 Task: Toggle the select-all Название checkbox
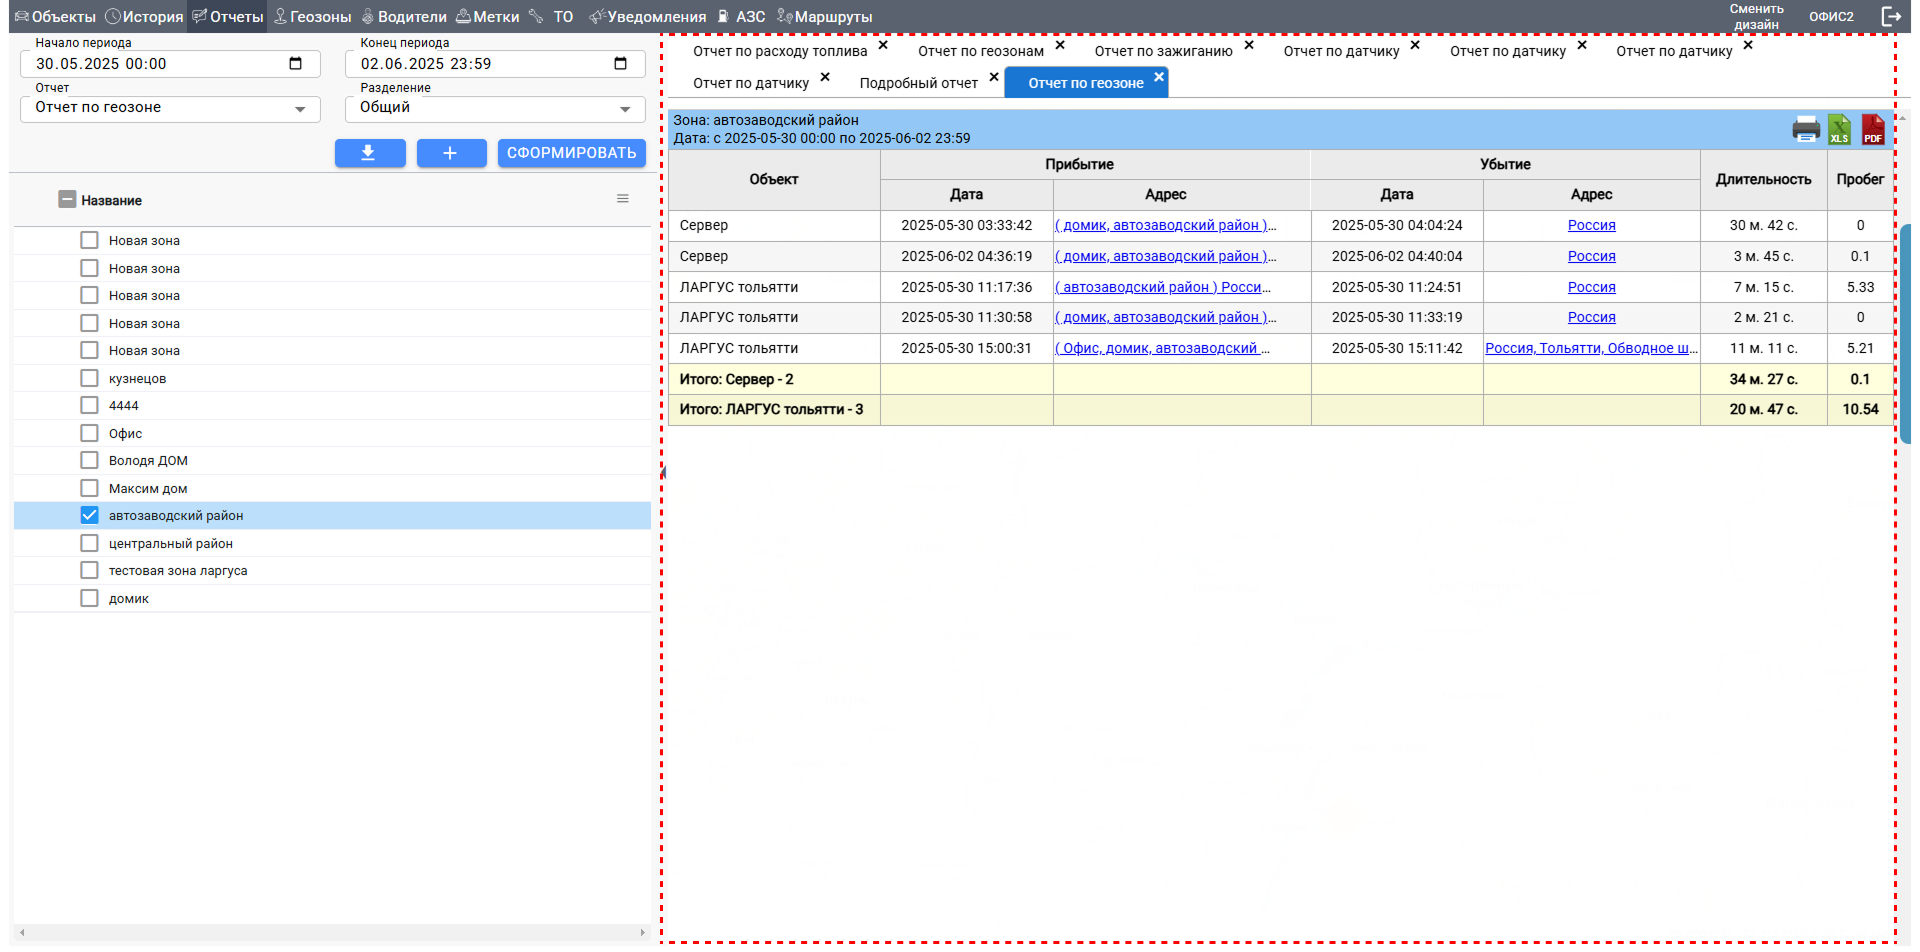point(67,200)
